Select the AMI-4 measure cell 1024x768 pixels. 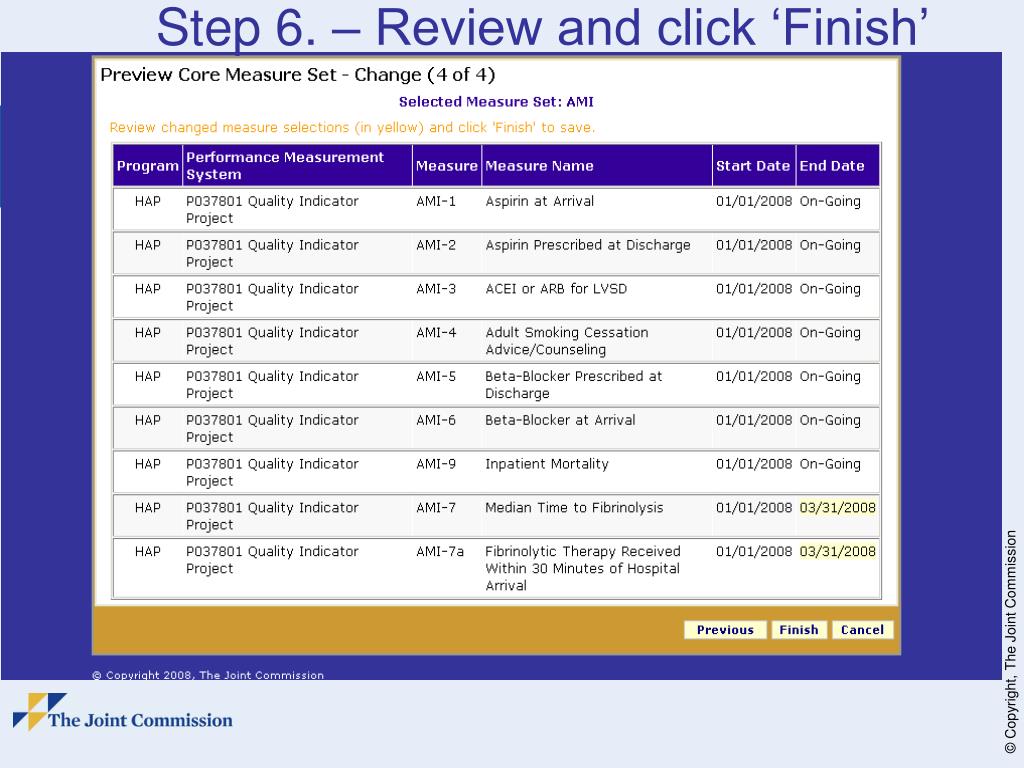tap(436, 332)
